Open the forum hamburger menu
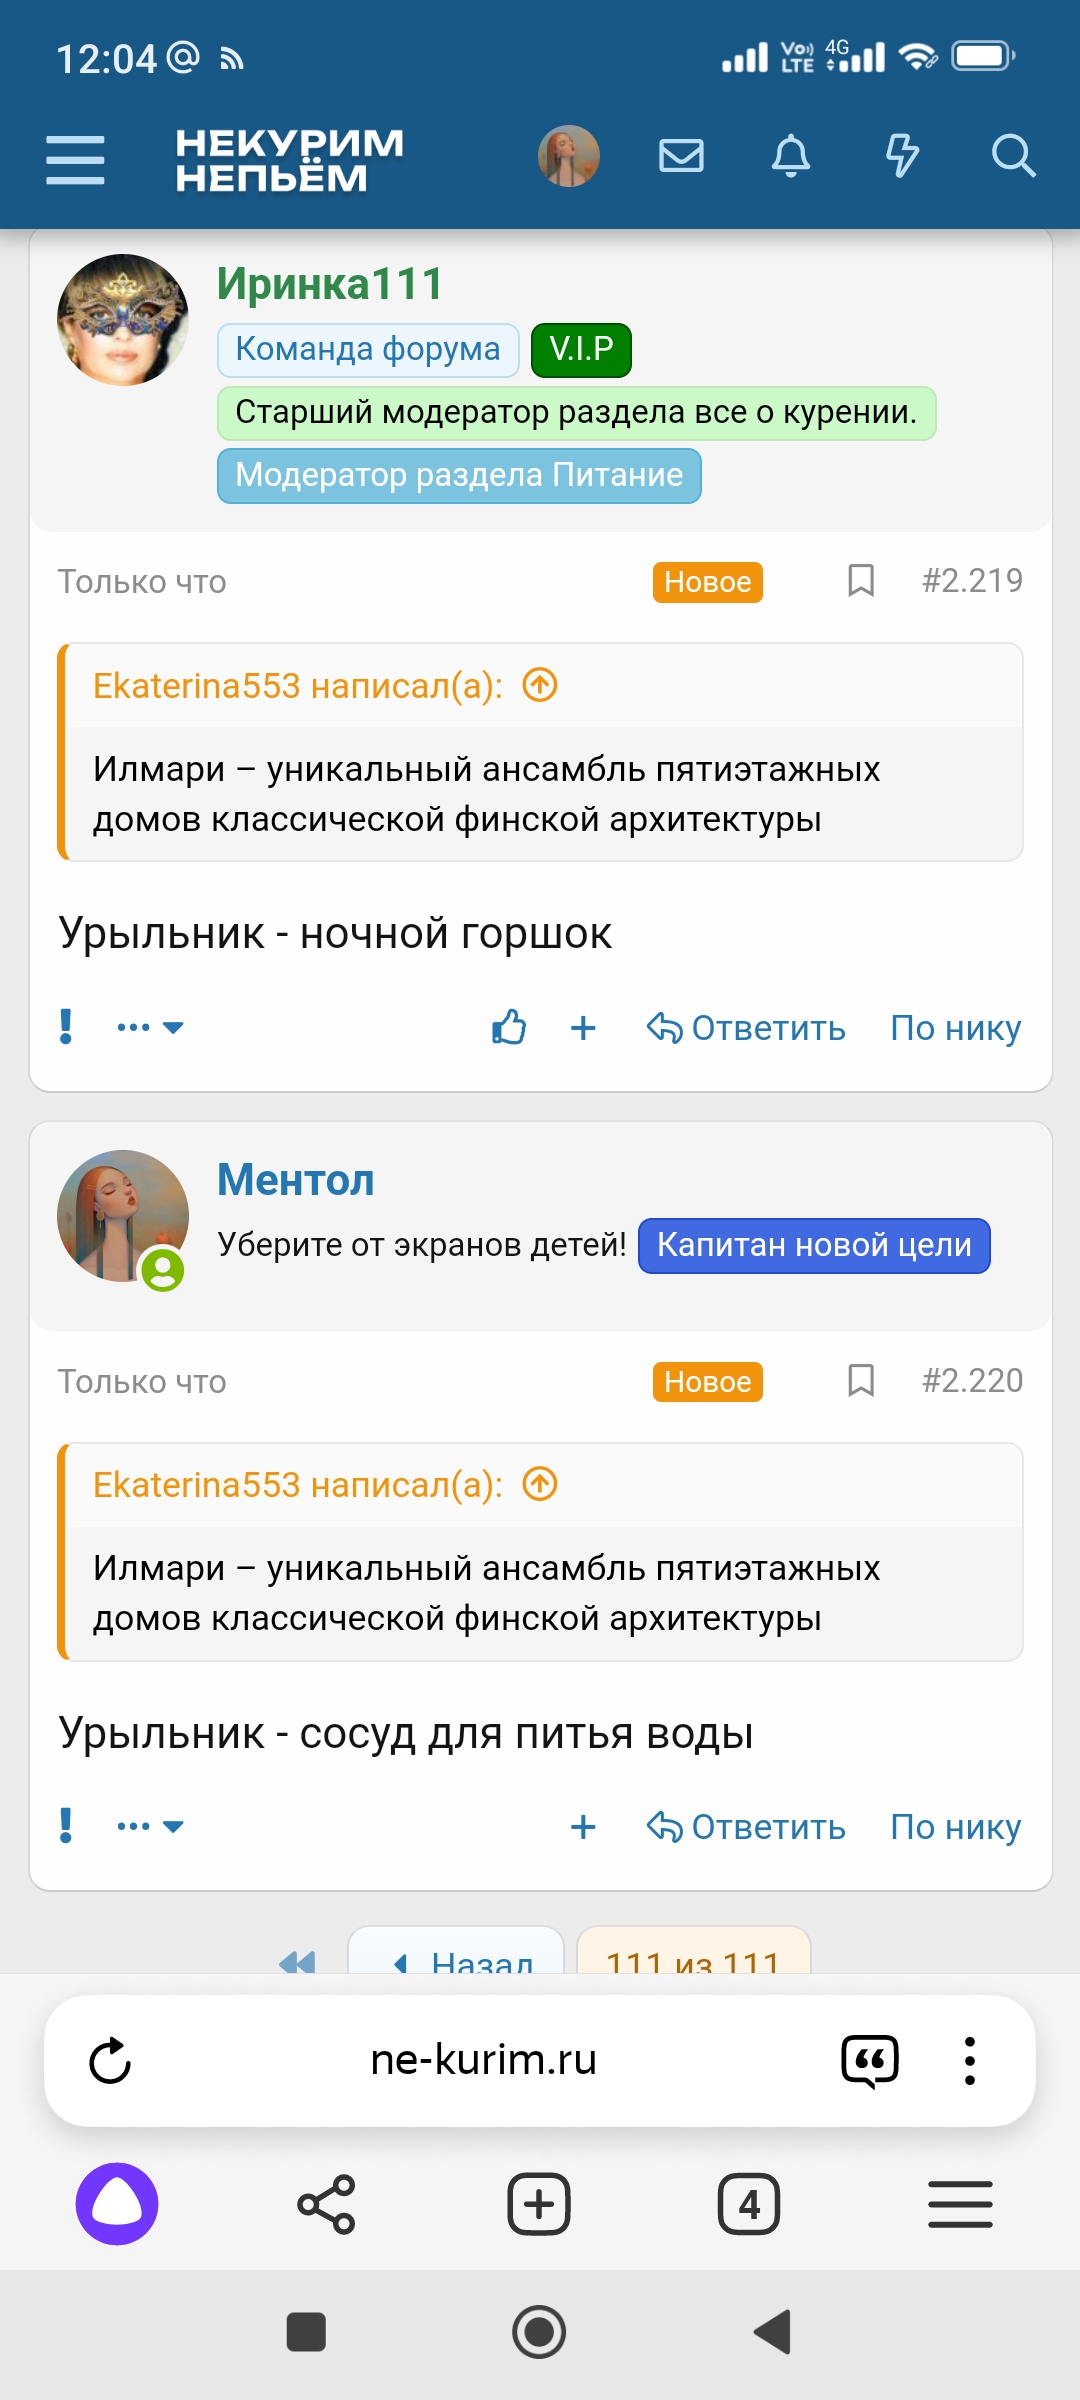The height and width of the screenshot is (2400, 1080). [x=73, y=156]
